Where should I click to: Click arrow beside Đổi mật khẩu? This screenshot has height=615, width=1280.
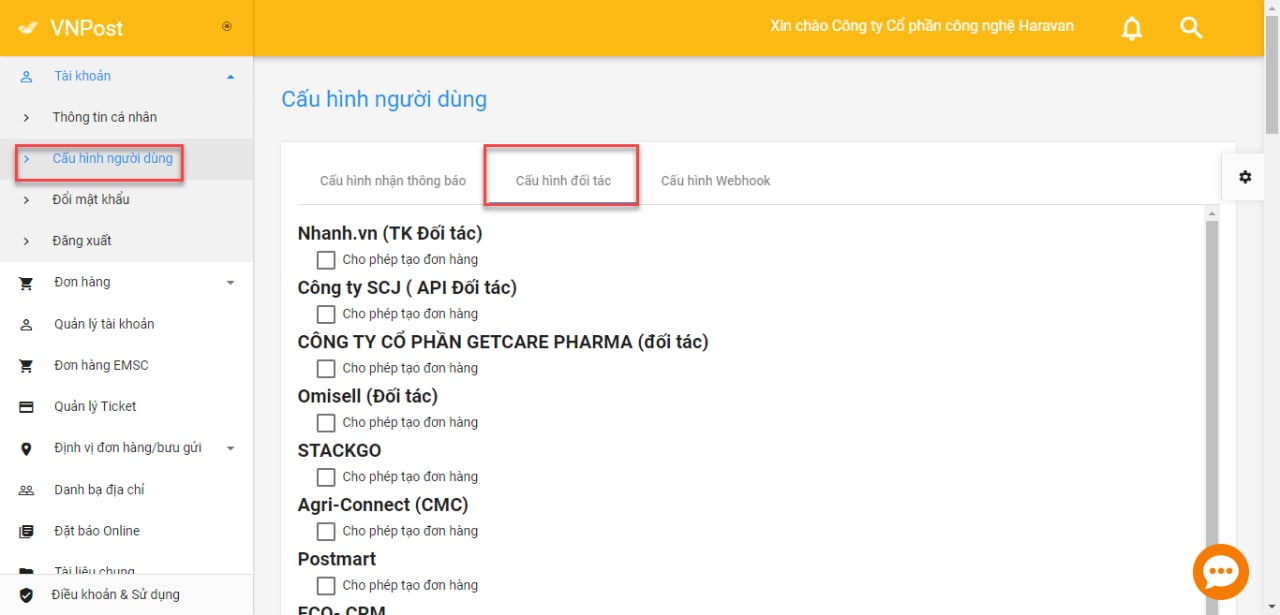pos(26,200)
